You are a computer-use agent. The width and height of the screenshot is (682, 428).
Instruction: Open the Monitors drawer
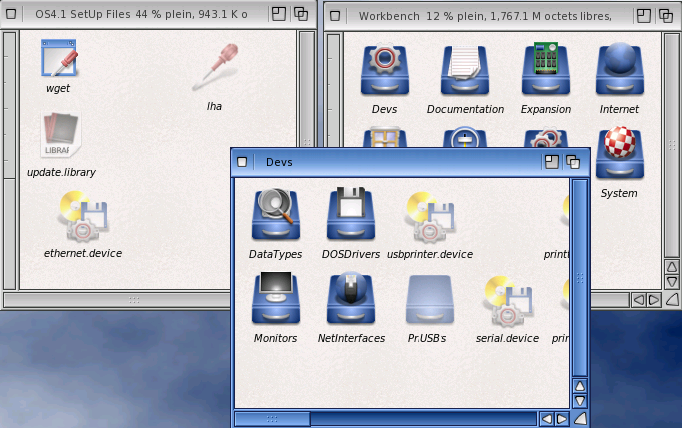click(276, 298)
